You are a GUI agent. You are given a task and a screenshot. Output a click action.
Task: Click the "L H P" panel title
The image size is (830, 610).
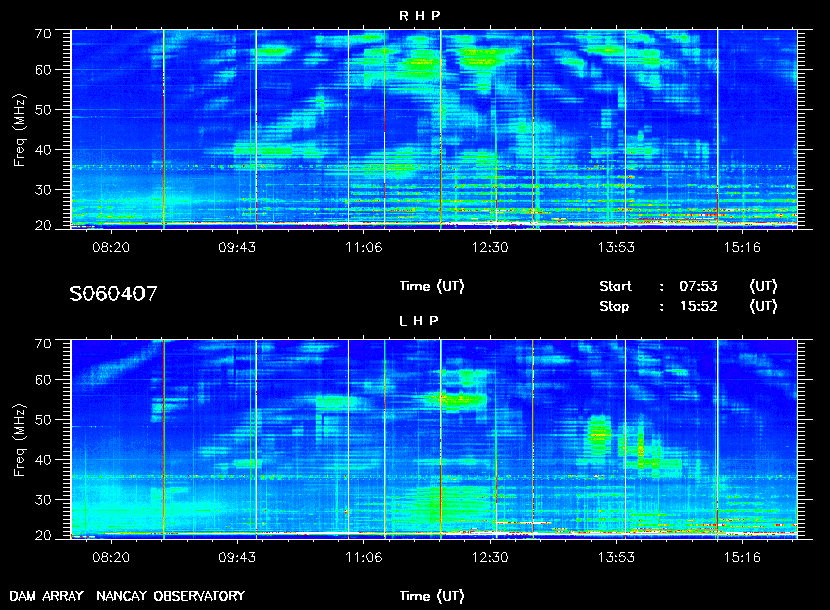coord(419,321)
